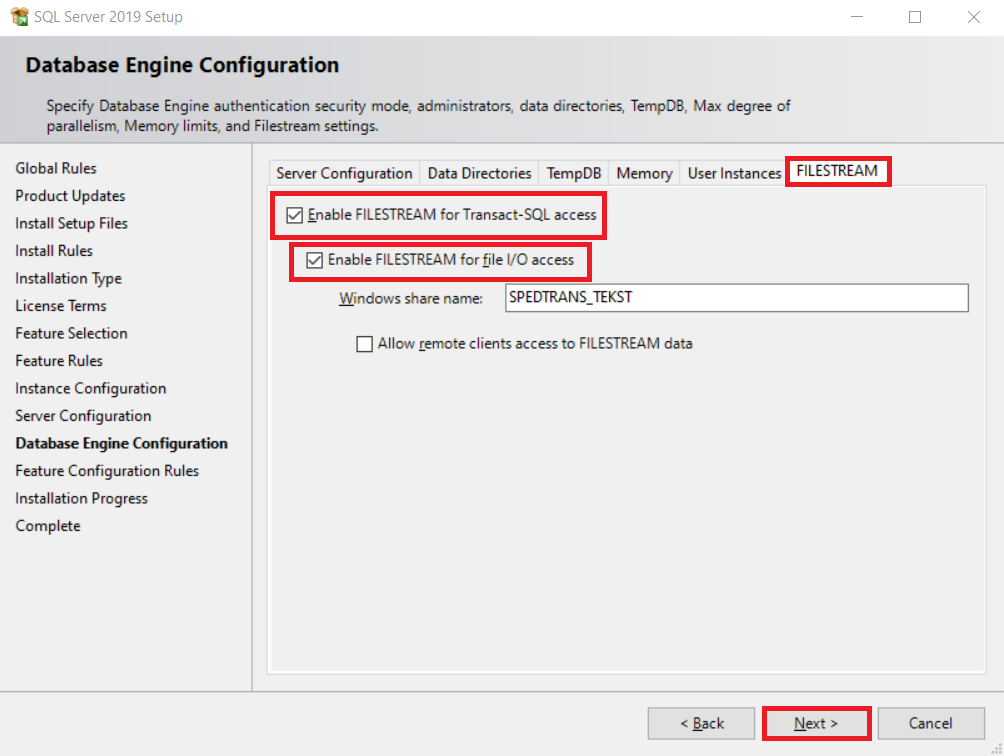1004x756 pixels.
Task: Click the Next button
Action: [816, 723]
